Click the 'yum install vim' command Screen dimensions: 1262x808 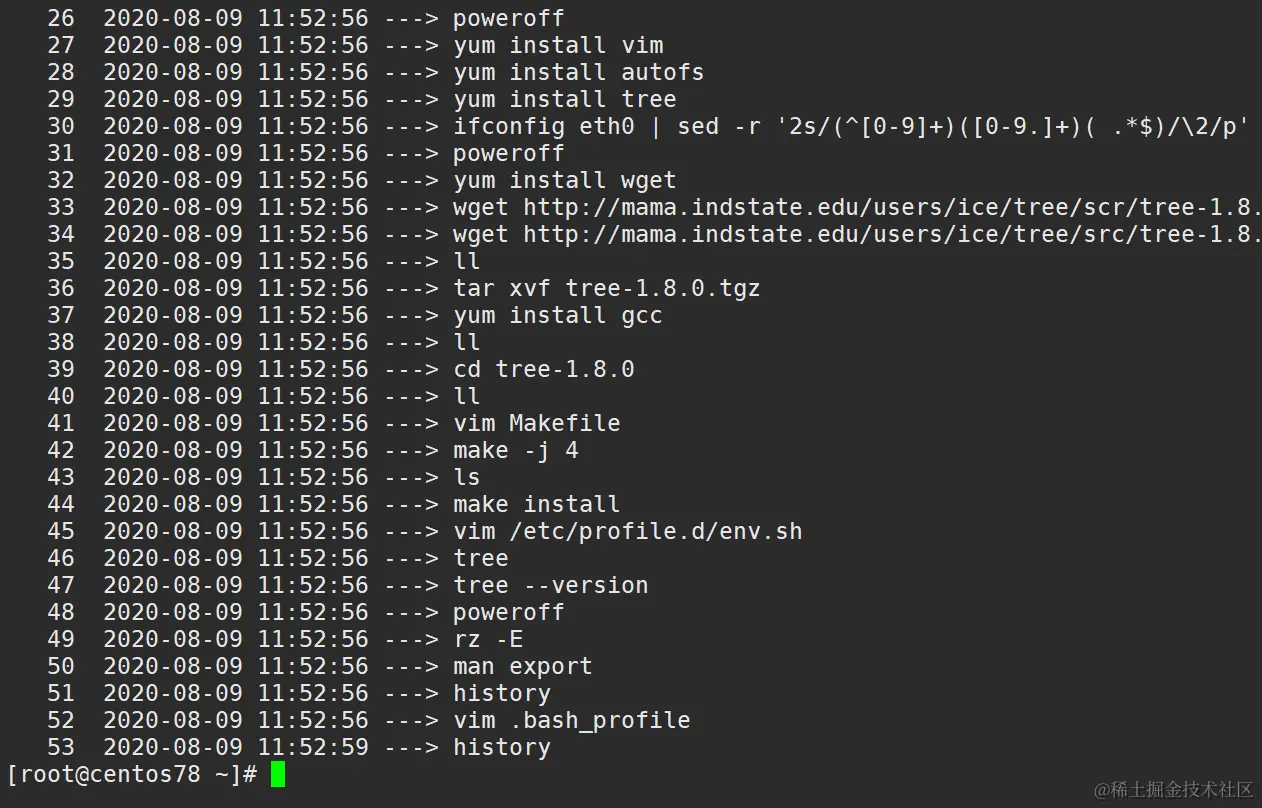point(558,45)
